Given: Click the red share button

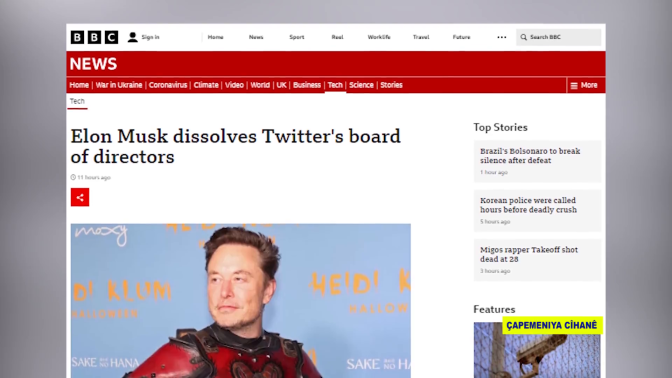Looking at the screenshot, I should pyautogui.click(x=80, y=197).
